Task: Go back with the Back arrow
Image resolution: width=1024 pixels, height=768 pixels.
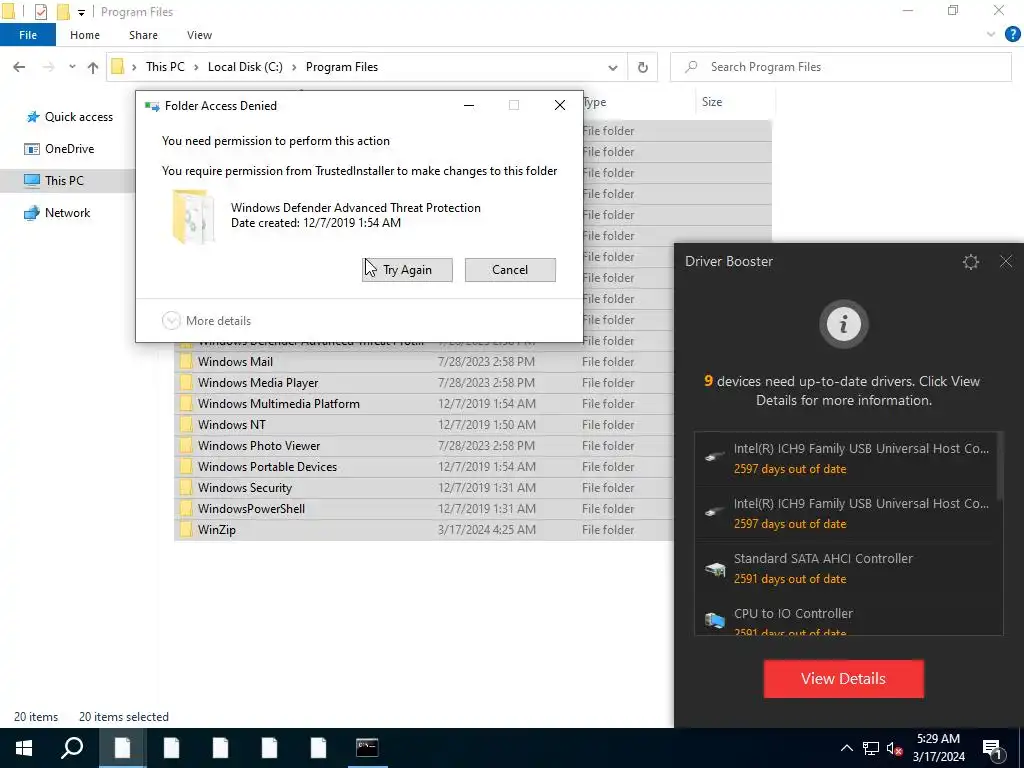Action: click(19, 67)
